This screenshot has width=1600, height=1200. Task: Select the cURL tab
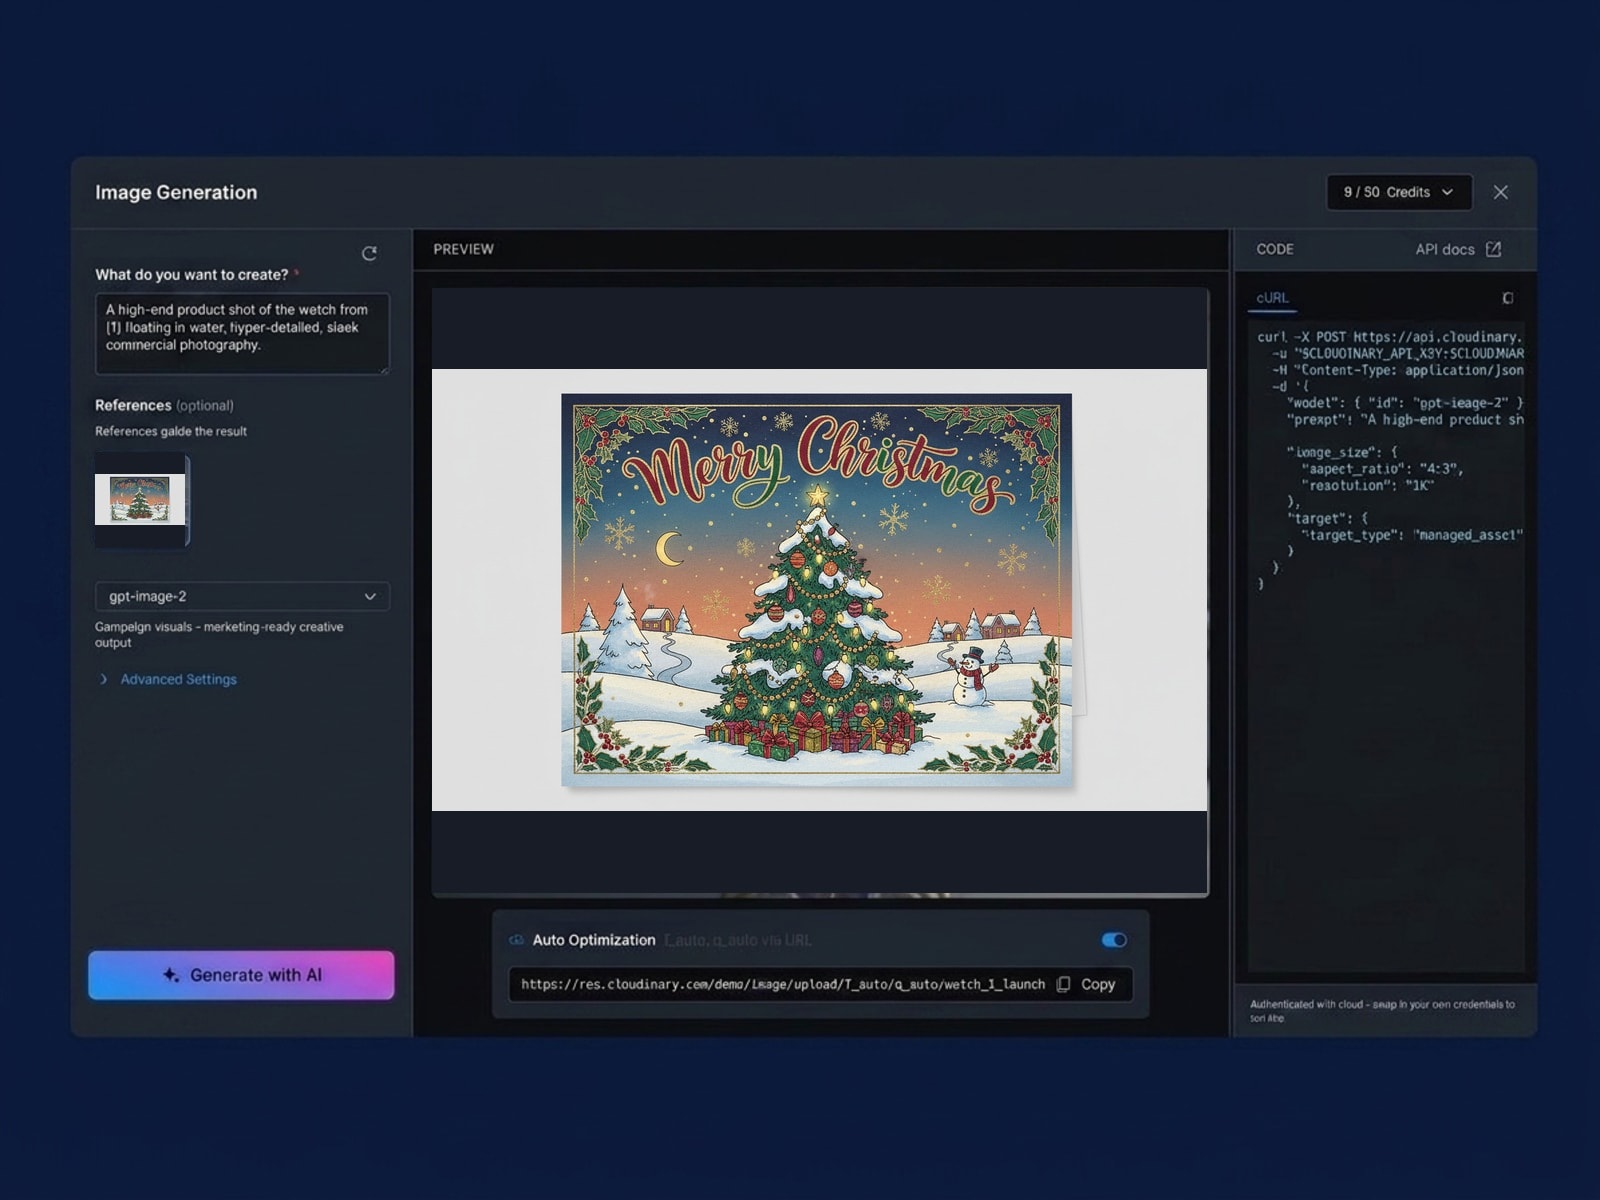(x=1272, y=298)
